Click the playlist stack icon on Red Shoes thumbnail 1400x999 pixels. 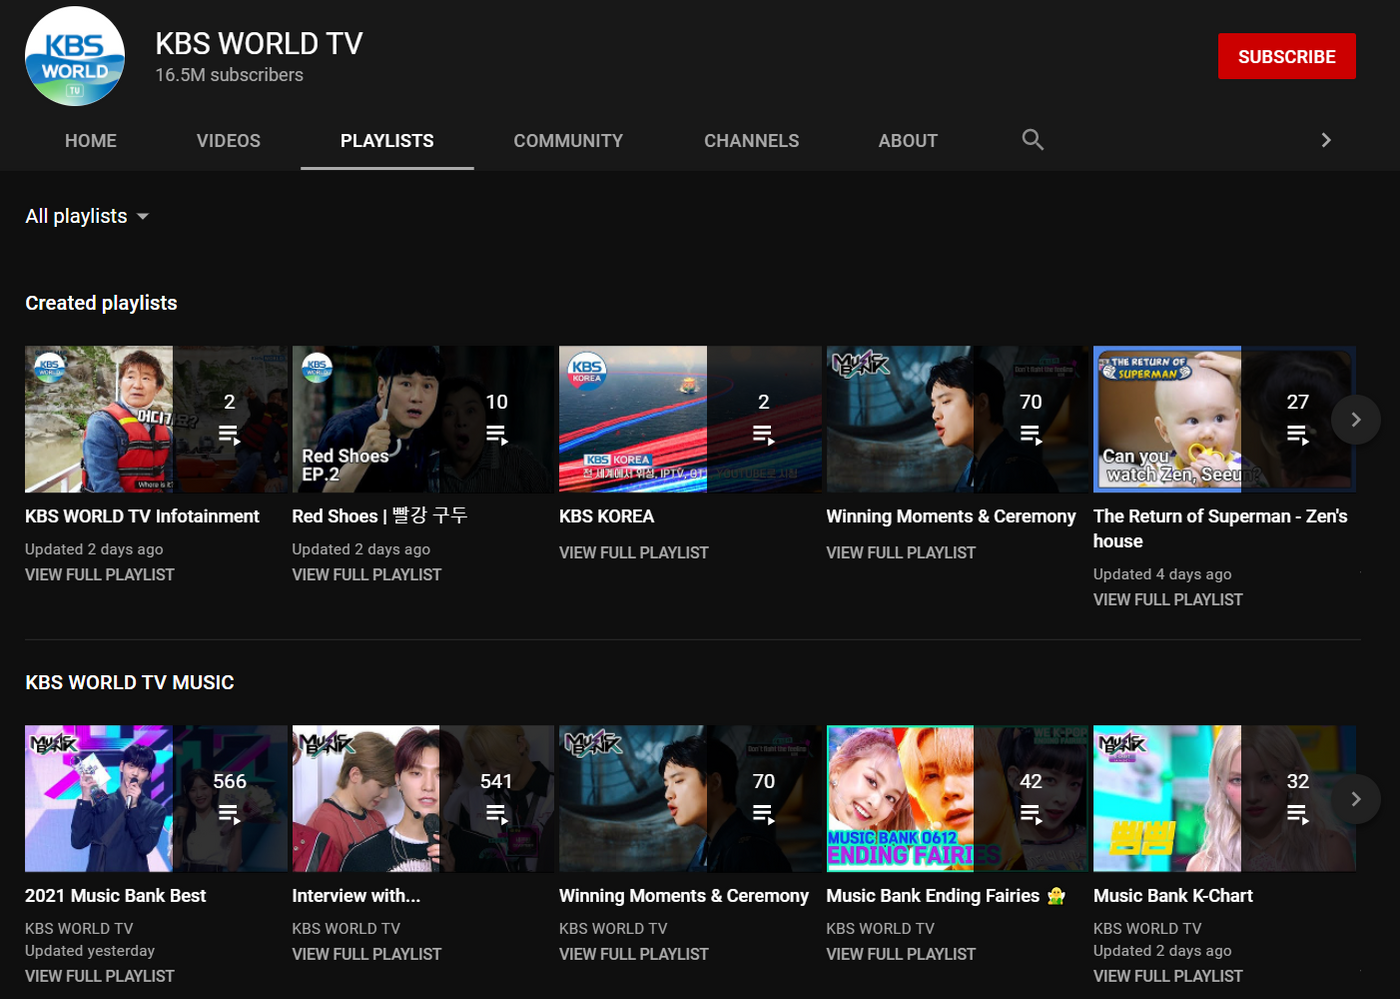(497, 433)
